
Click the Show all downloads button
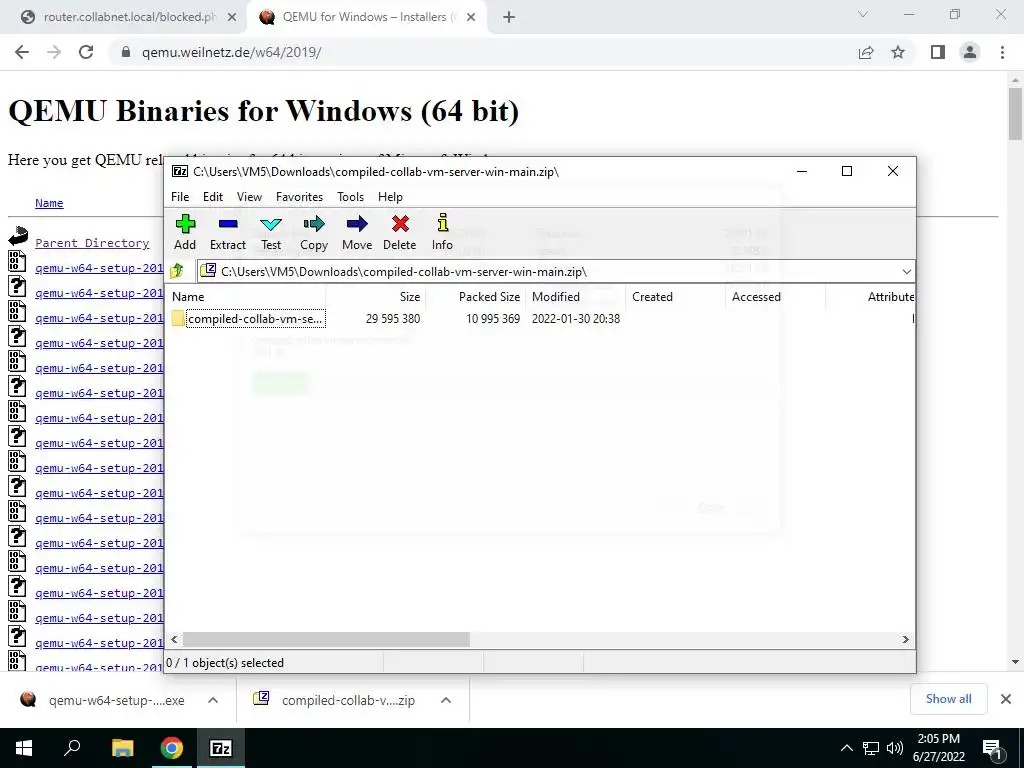[948, 699]
